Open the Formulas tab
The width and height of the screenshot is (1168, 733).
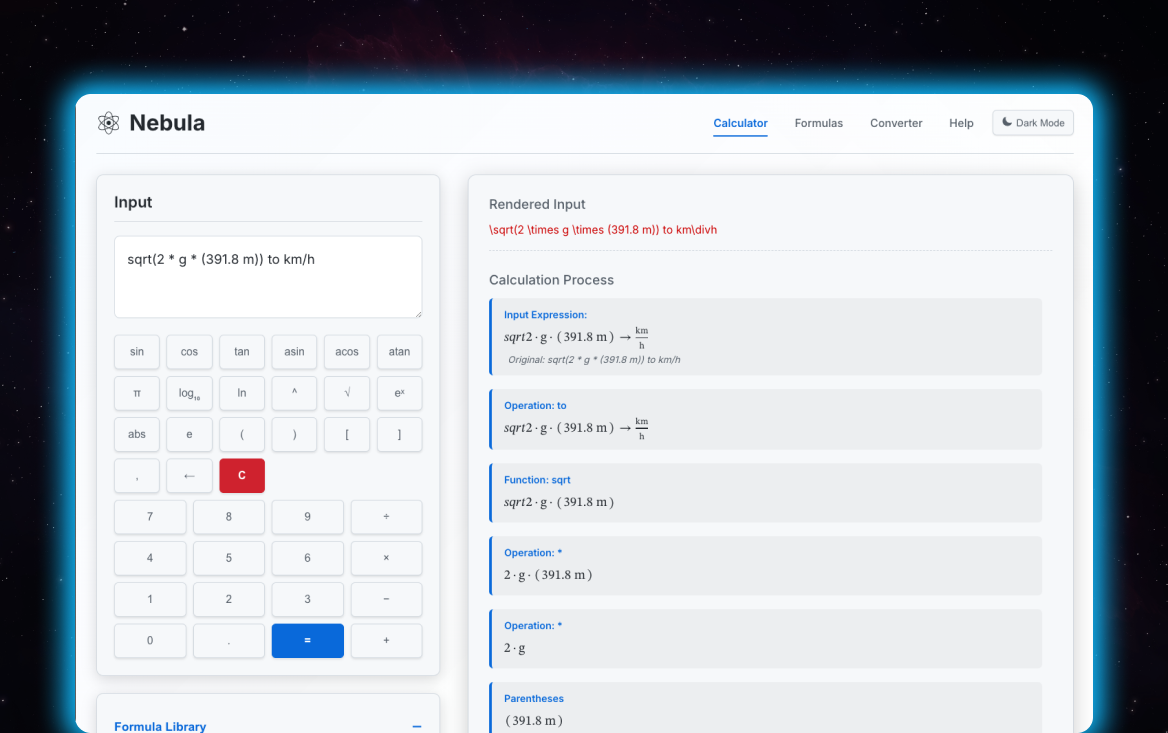[x=818, y=123]
